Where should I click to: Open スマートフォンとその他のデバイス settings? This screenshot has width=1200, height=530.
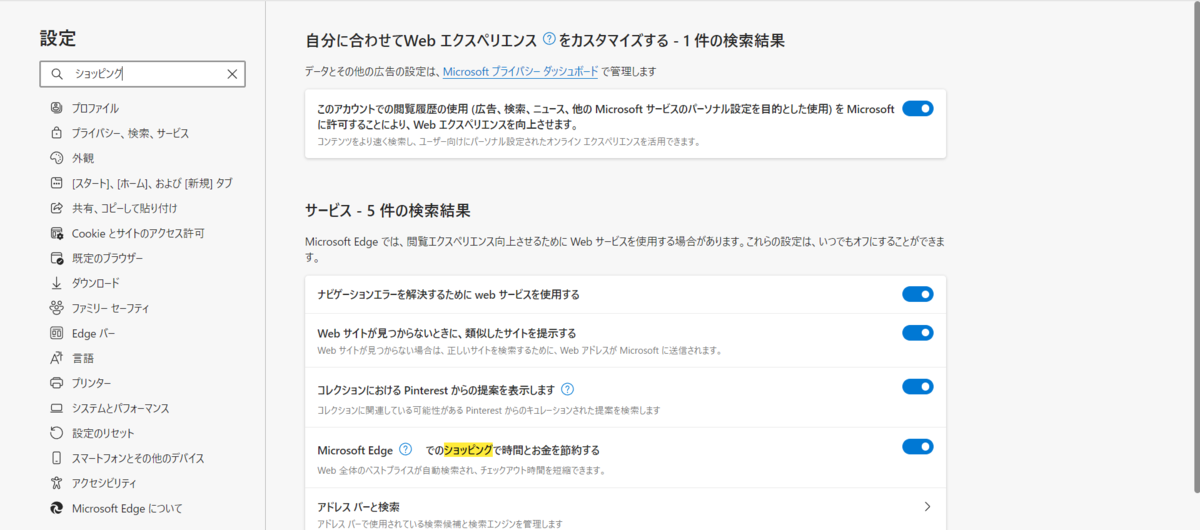[138, 458]
